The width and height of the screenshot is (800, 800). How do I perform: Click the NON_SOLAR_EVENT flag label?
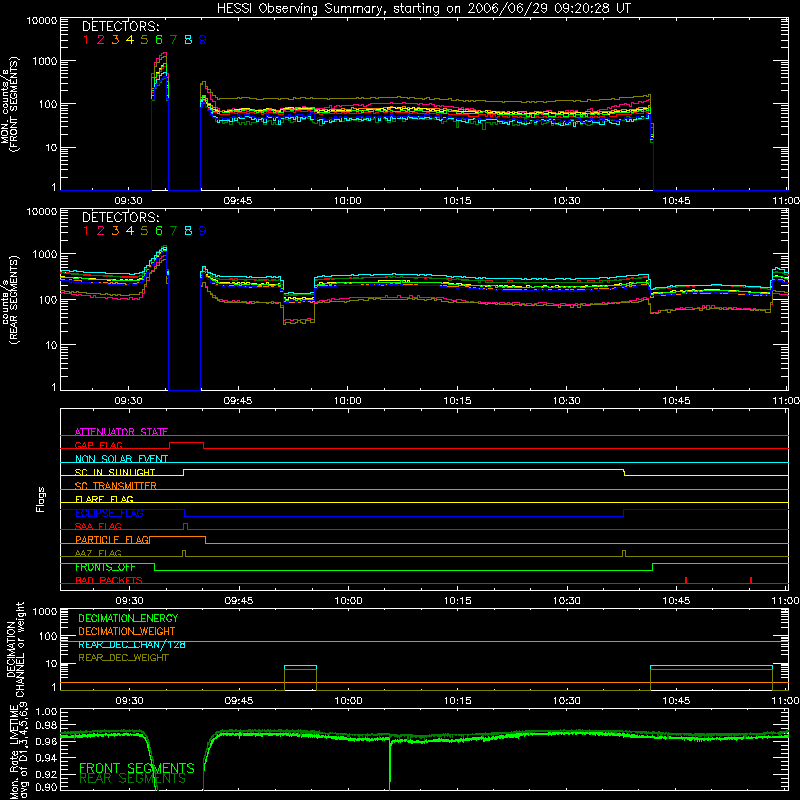click(121, 459)
